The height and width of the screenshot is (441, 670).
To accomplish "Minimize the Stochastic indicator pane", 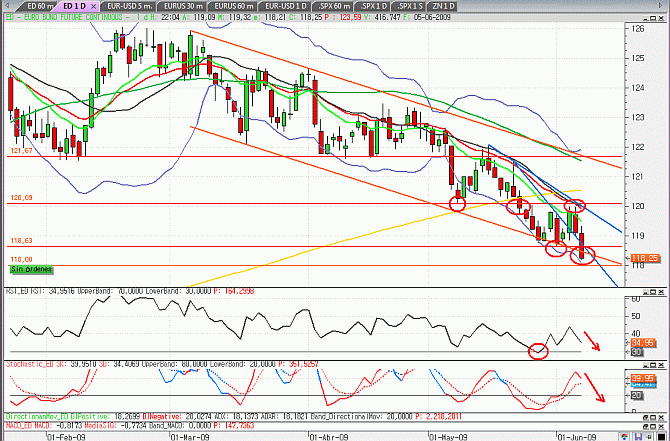I will point(646,365).
